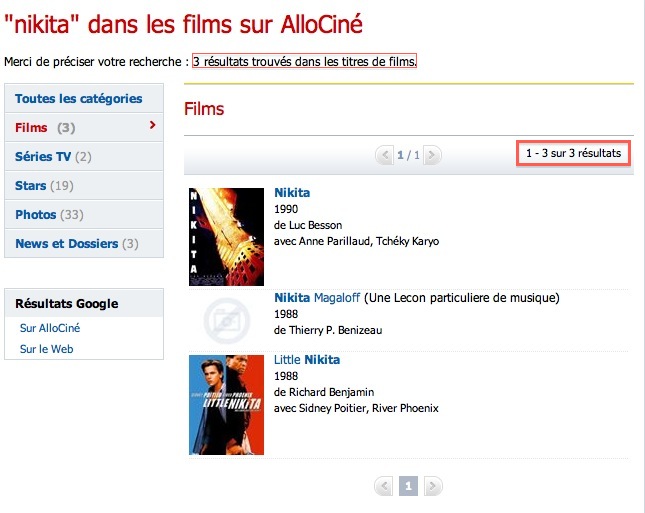Show the Photos results category
Screen dimensions: 645x513
(36, 215)
